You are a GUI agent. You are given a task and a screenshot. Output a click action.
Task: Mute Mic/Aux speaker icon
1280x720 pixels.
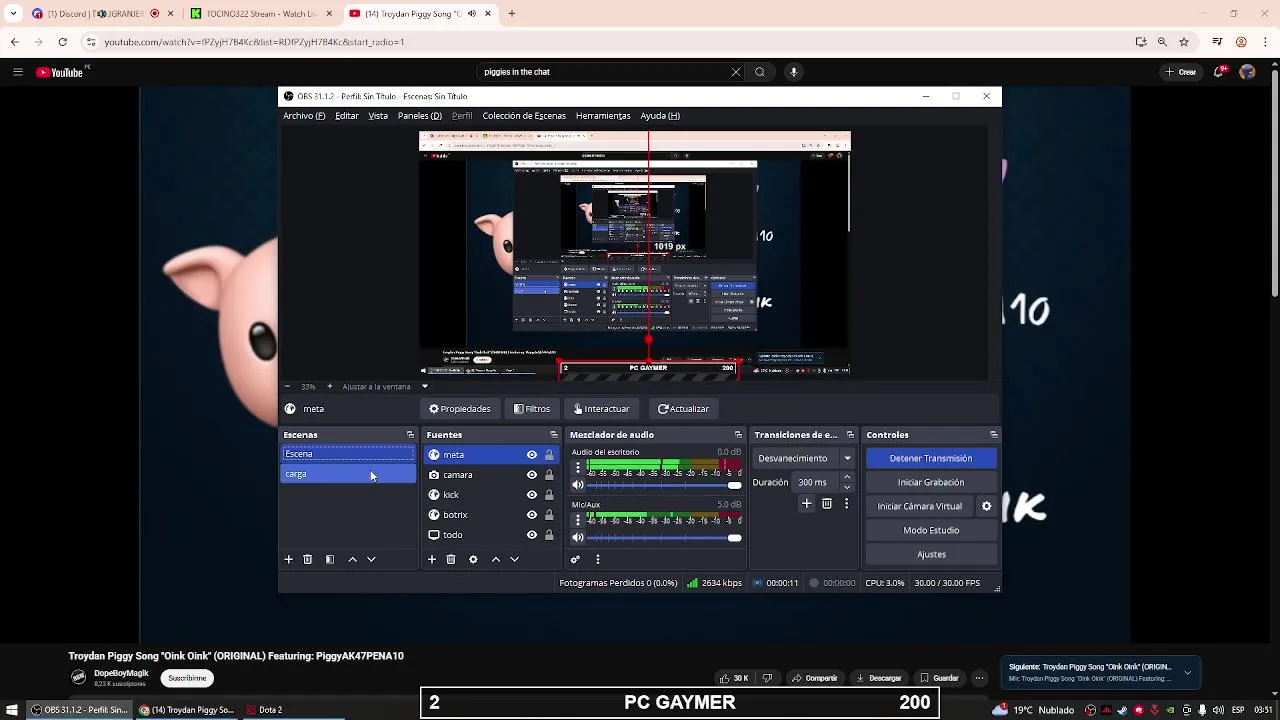coord(577,538)
